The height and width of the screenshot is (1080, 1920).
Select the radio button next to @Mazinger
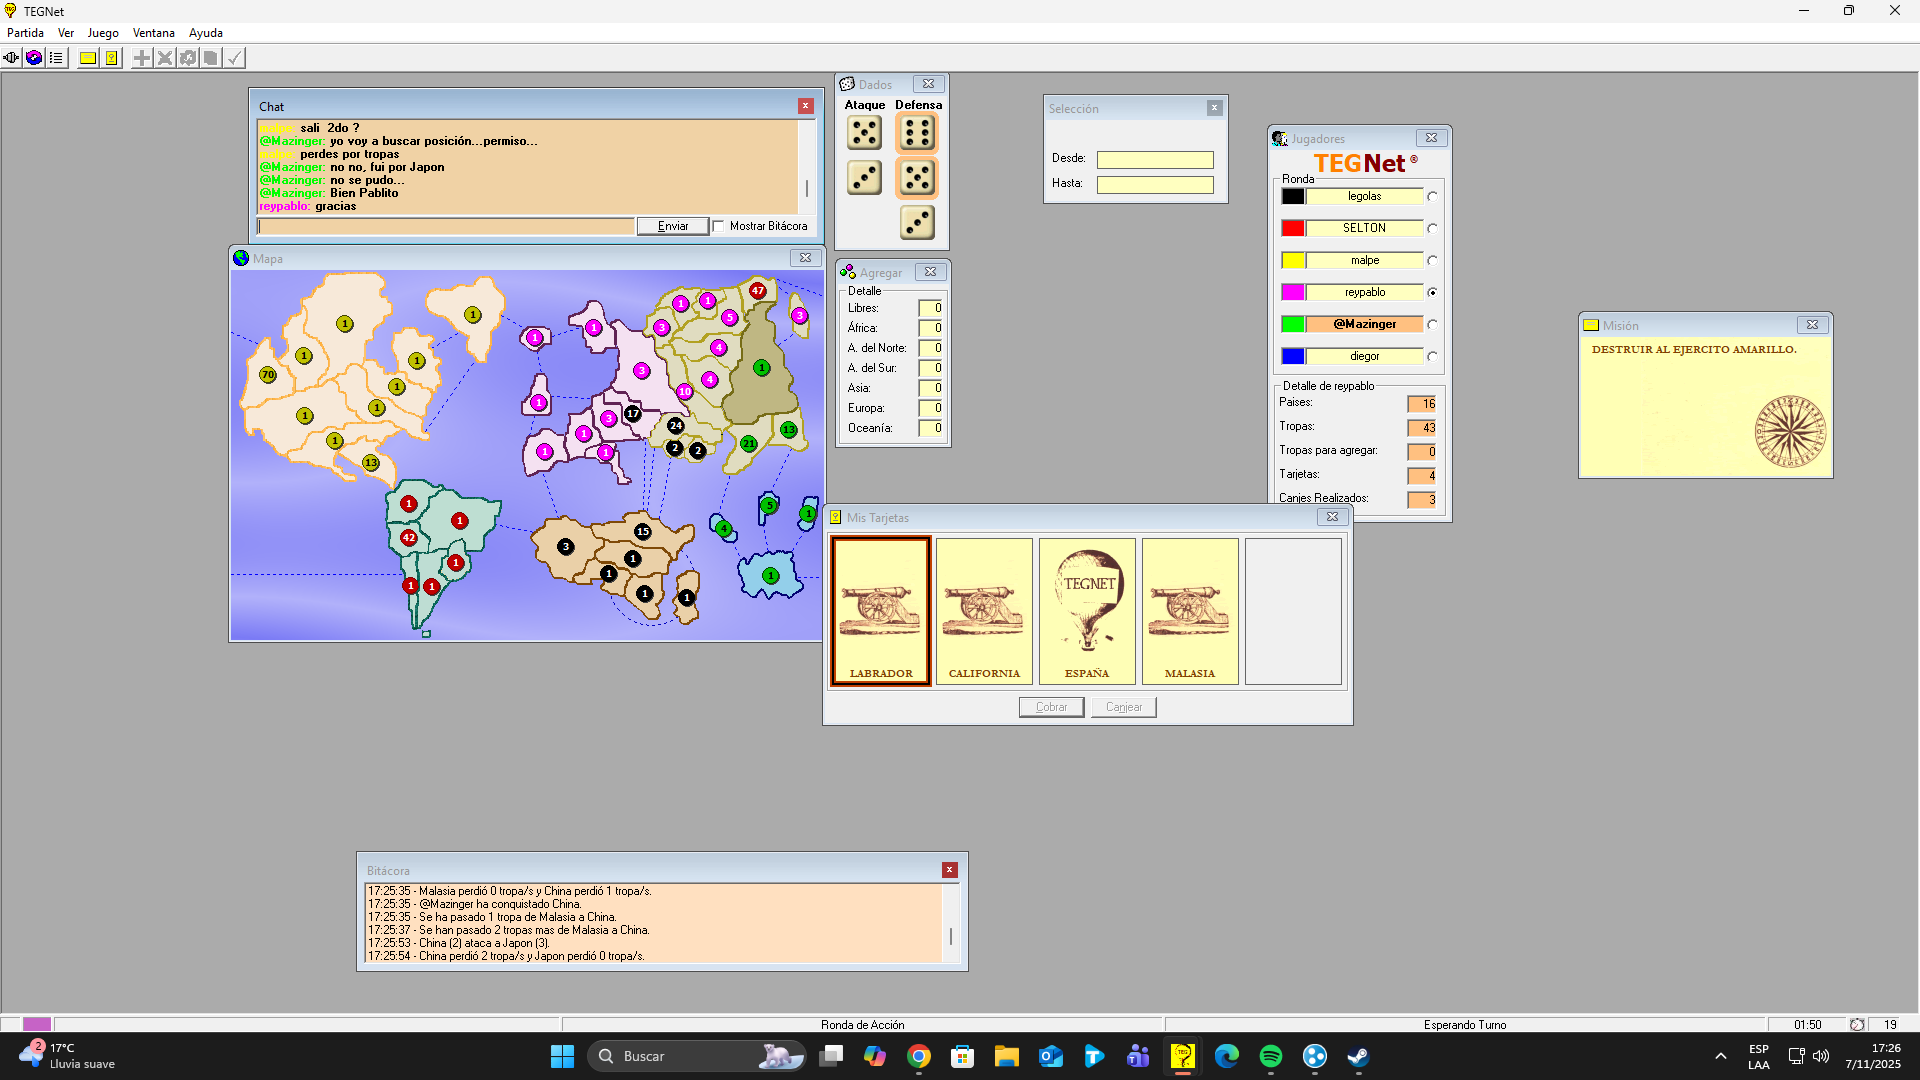(1432, 325)
